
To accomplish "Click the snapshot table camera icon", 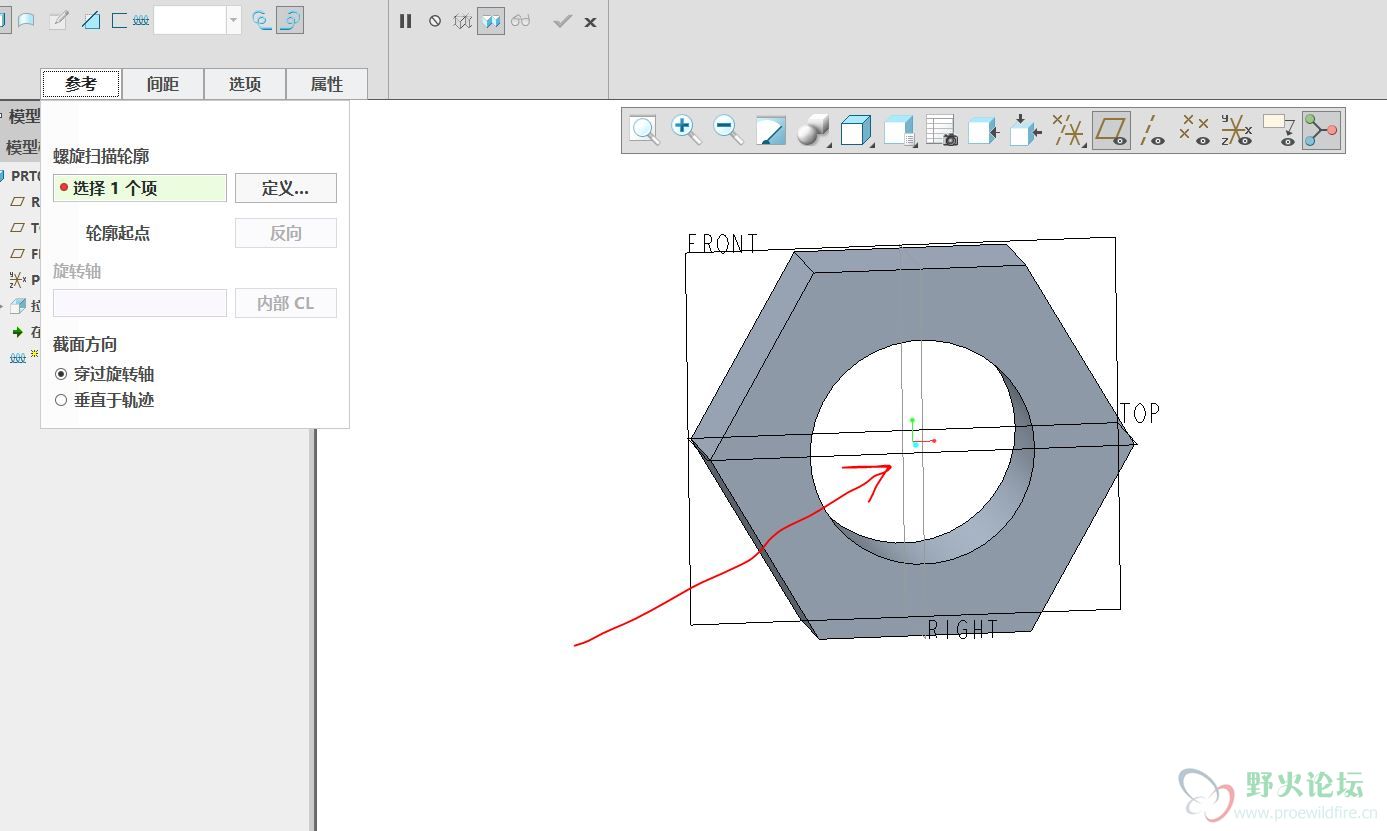I will [x=942, y=131].
